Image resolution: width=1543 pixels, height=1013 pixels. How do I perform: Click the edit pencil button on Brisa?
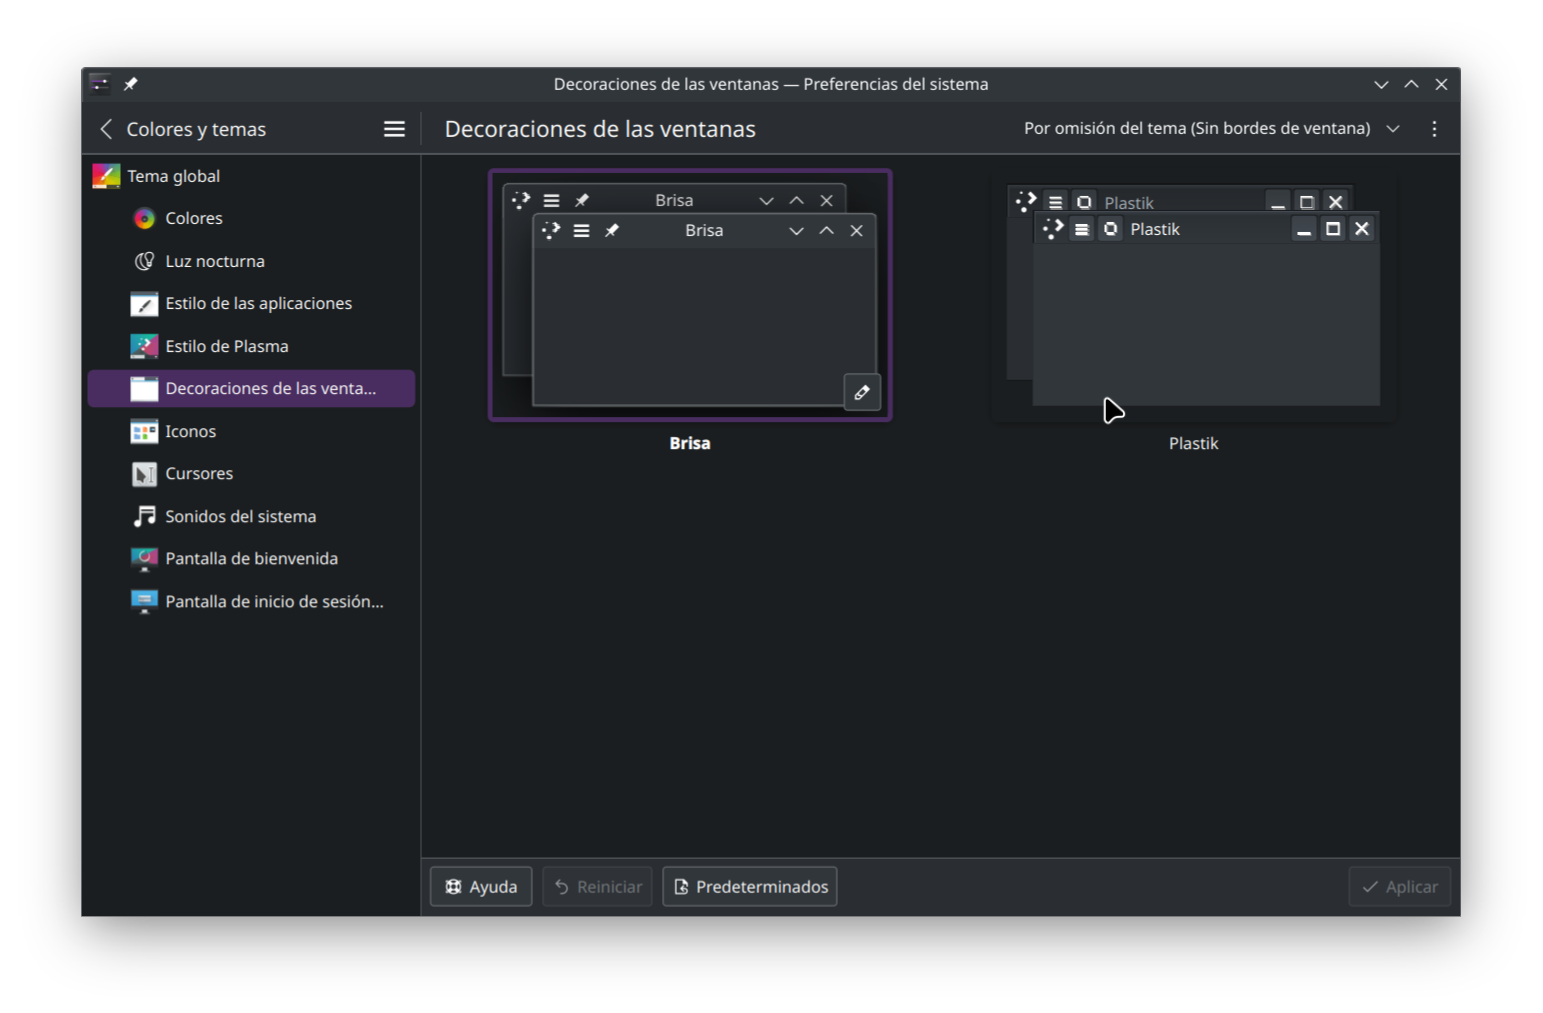tap(862, 392)
